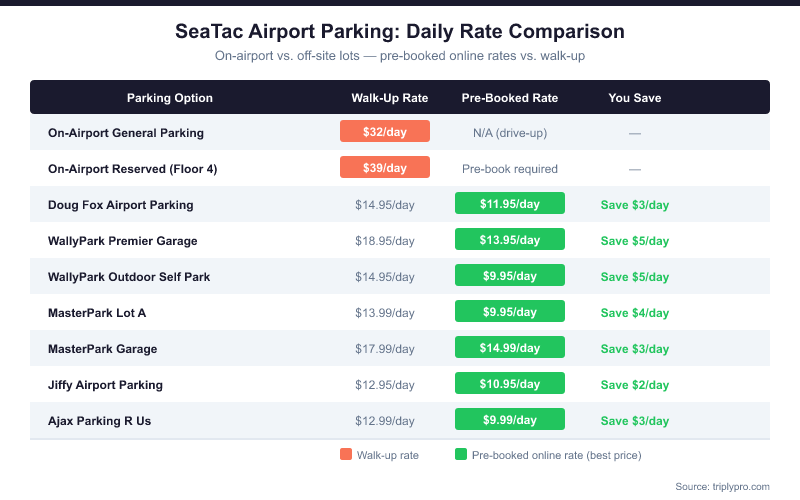This screenshot has height=500, width=800.
Task: Click the You Save column header
Action: [635, 98]
